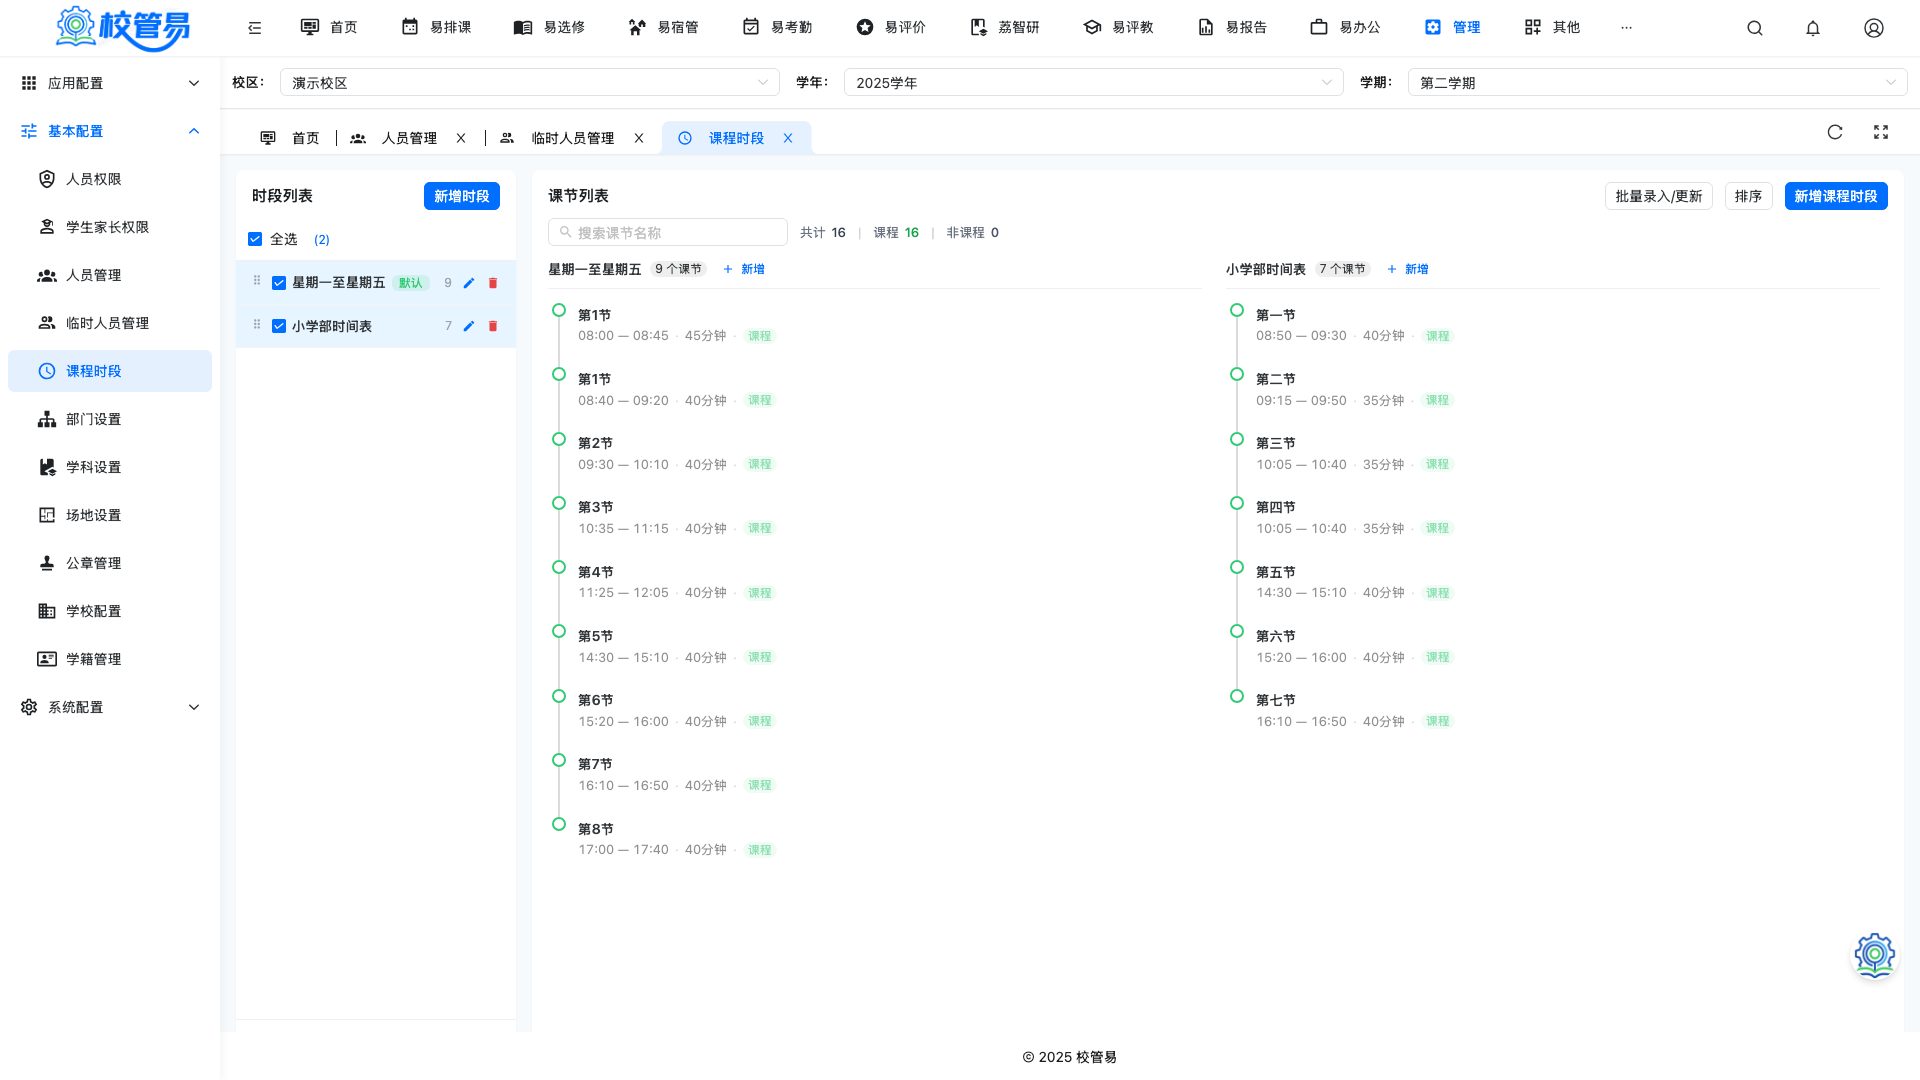Open 易排课 in the top navigation

(x=436, y=27)
